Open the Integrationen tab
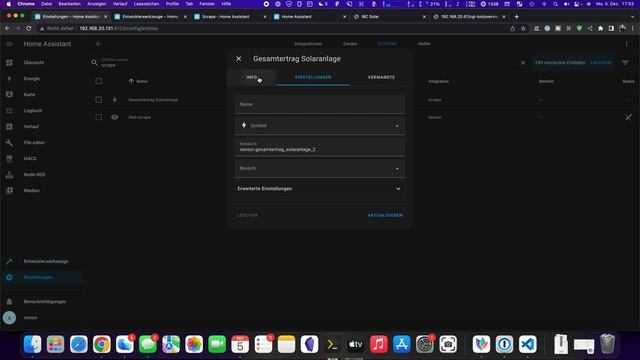 pyautogui.click(x=308, y=44)
